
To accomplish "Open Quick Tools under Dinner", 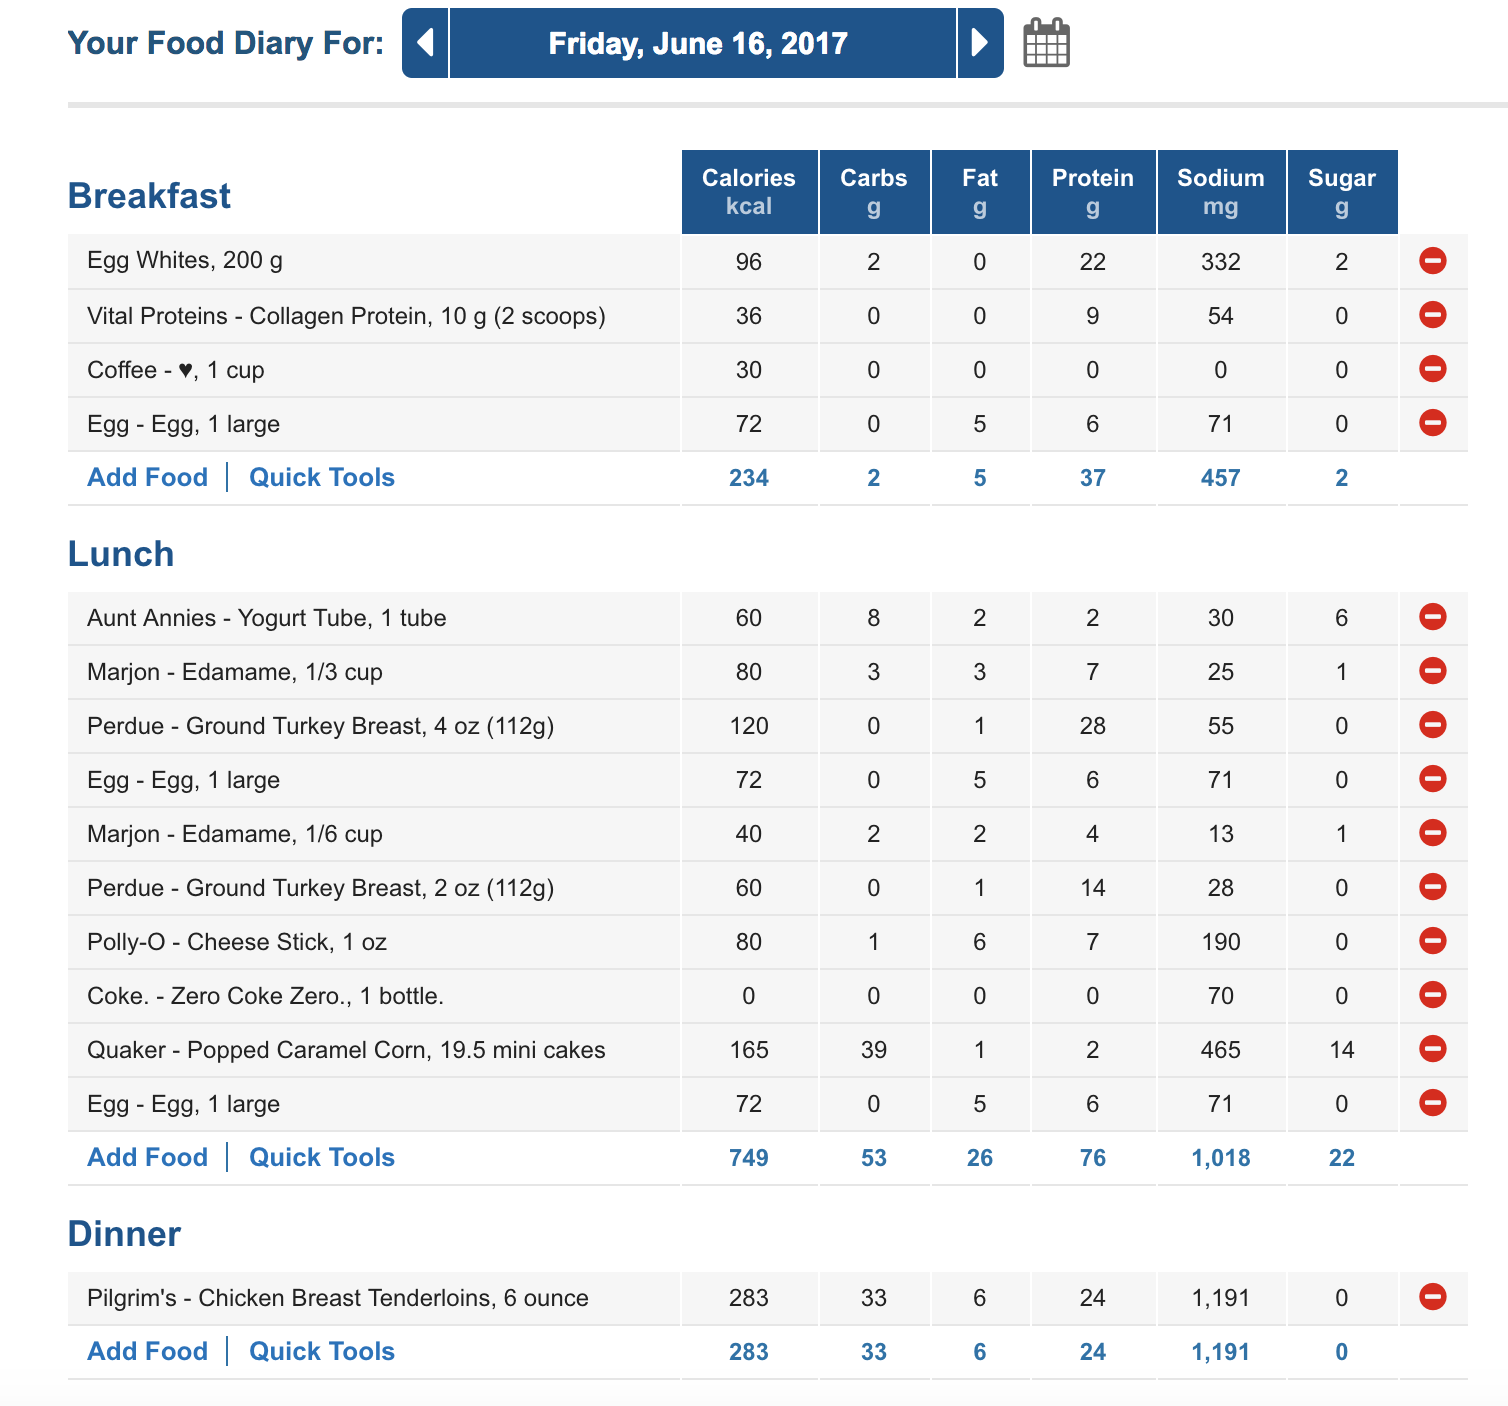I will [x=322, y=1351].
